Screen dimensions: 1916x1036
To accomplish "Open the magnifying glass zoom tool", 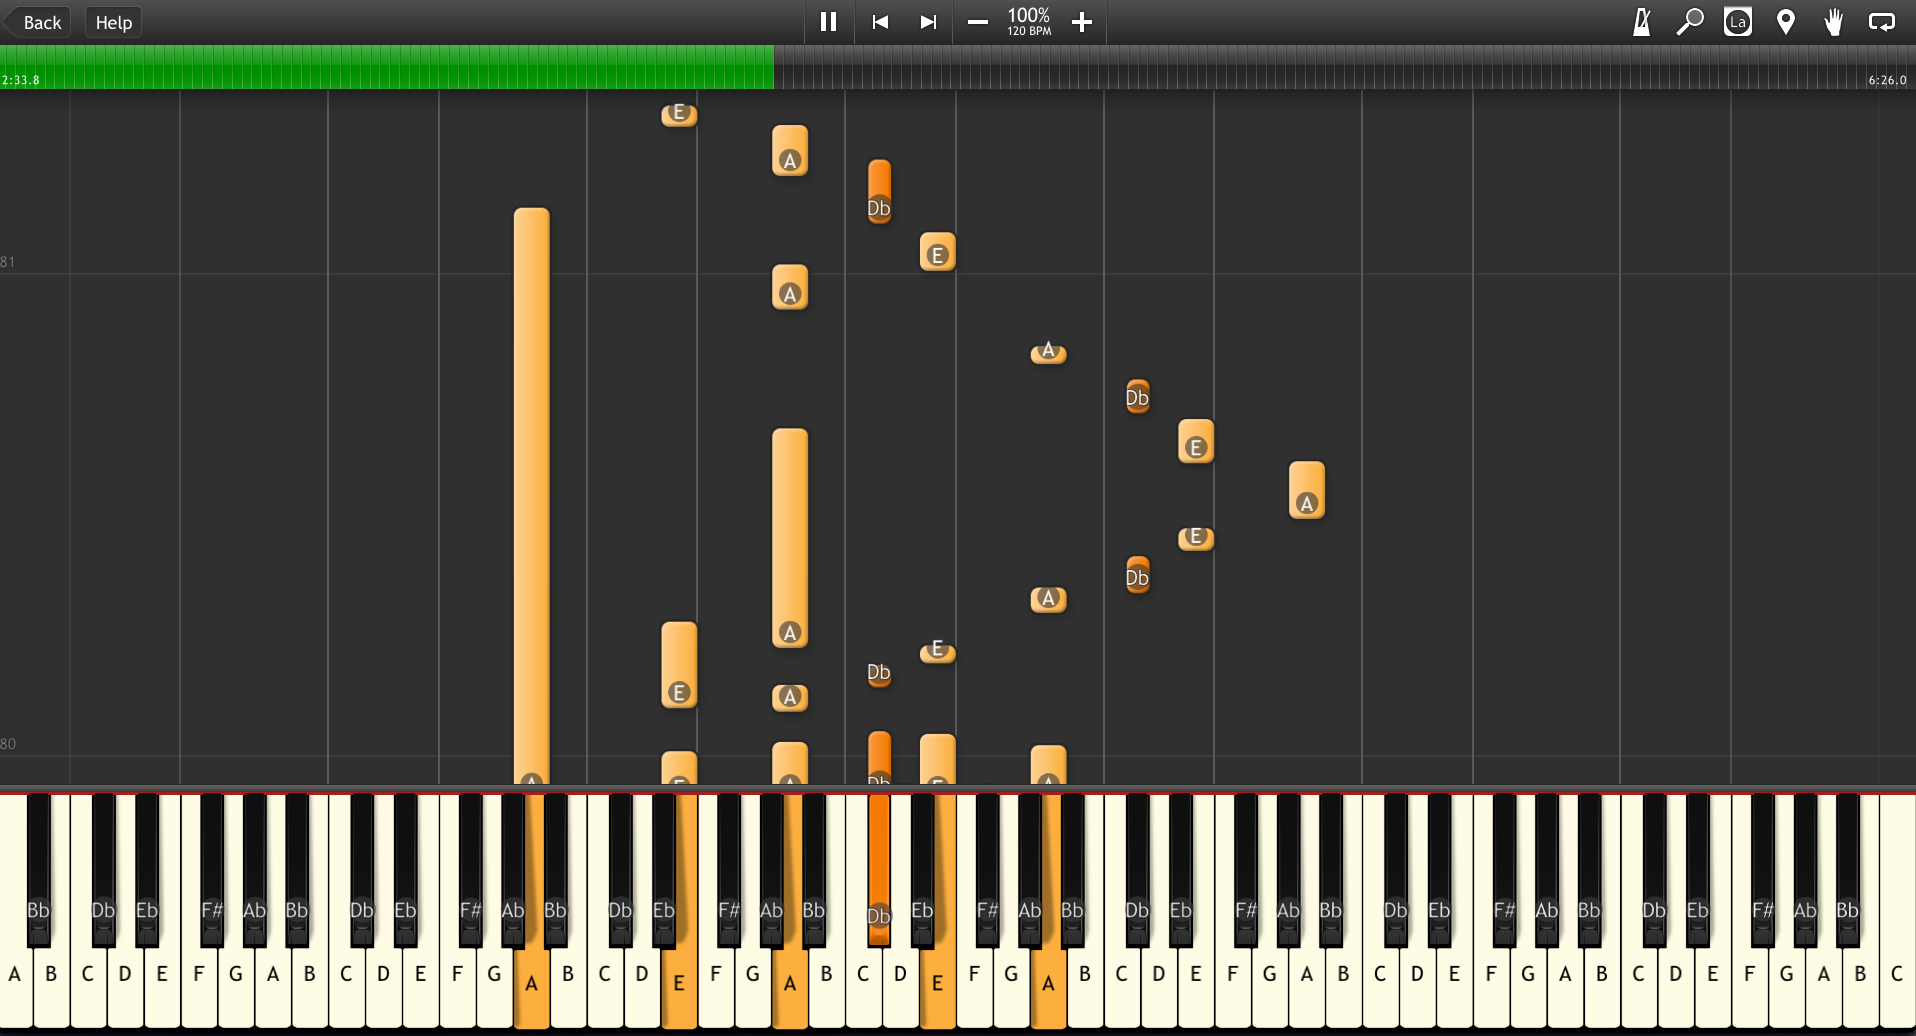I will coord(1690,21).
